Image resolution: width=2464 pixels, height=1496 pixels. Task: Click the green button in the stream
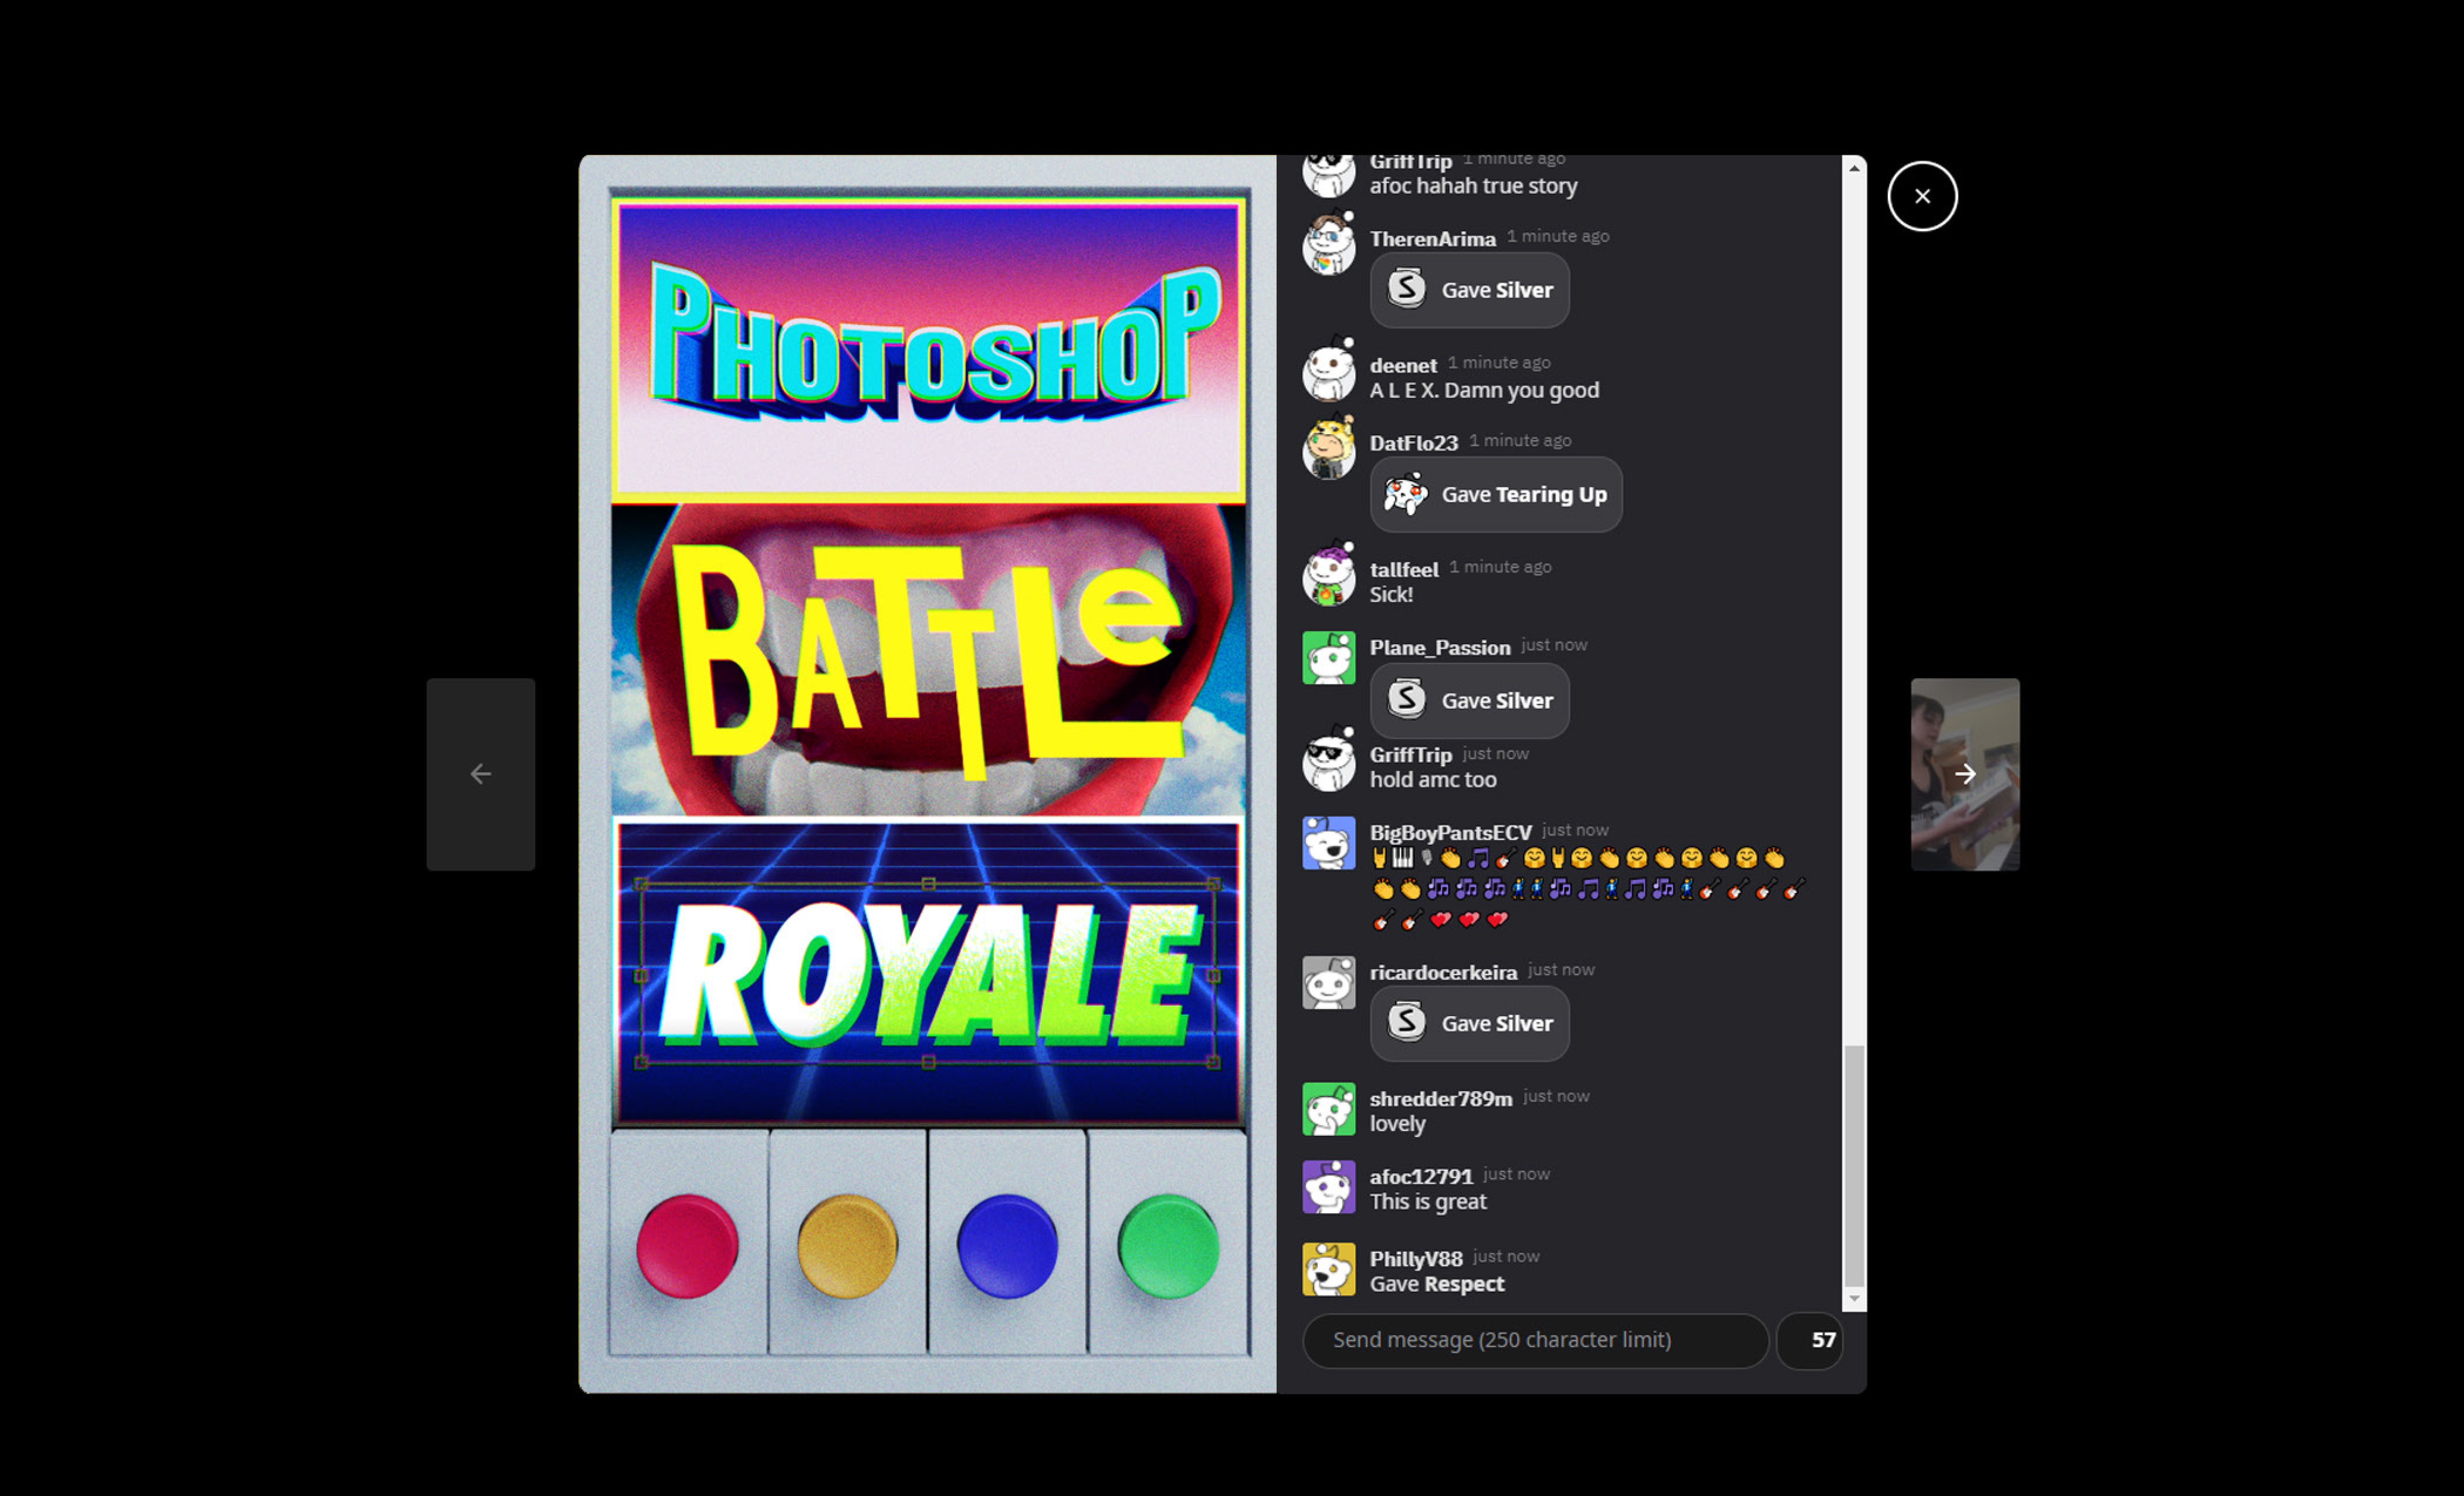click(x=1168, y=1246)
